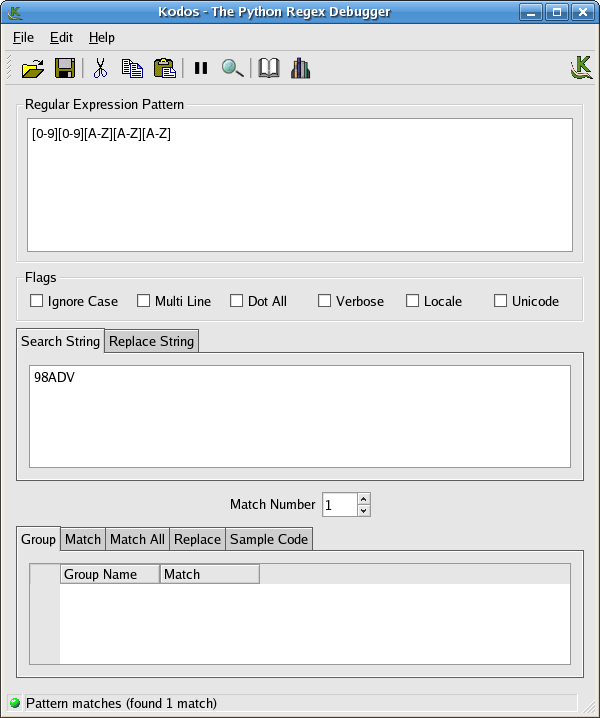Paste with the clipboard icon
Viewport: 600px width, 718px height.
[164, 68]
